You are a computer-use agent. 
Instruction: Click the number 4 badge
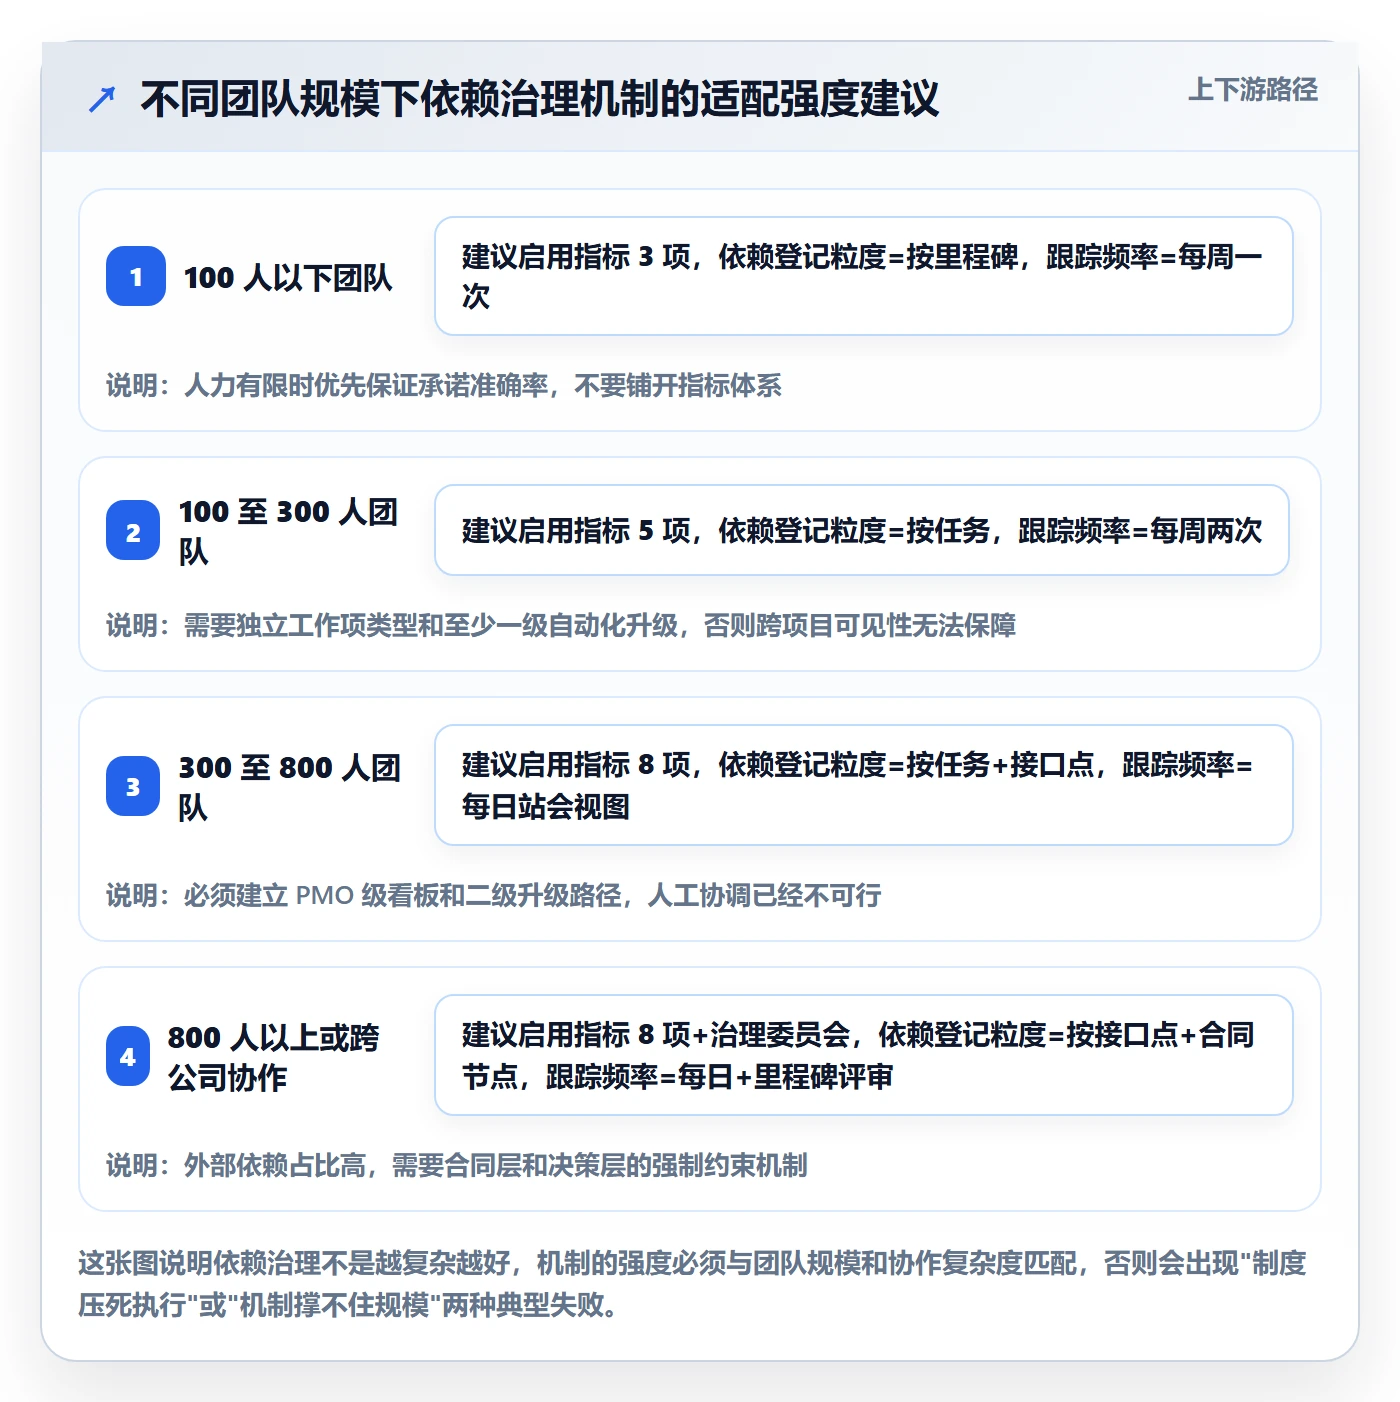coord(128,1056)
